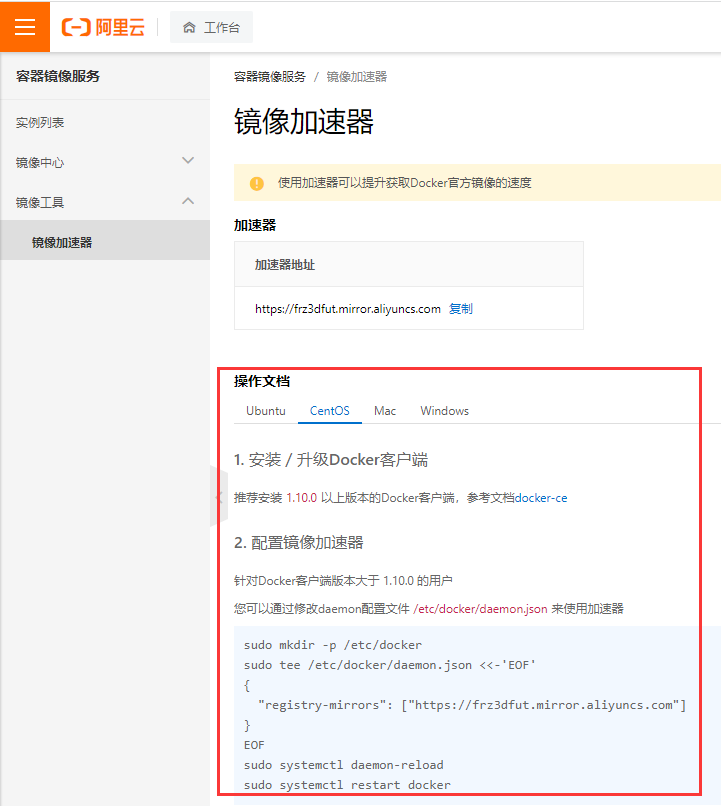Switch to the CentOS tab

[329, 411]
